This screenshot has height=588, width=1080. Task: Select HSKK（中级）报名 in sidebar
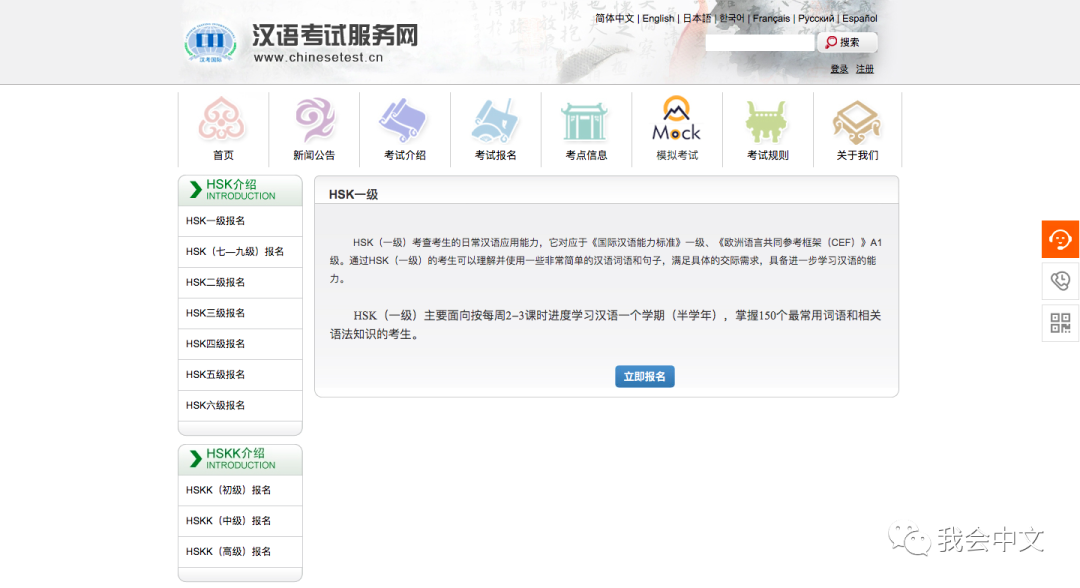tap(240, 521)
